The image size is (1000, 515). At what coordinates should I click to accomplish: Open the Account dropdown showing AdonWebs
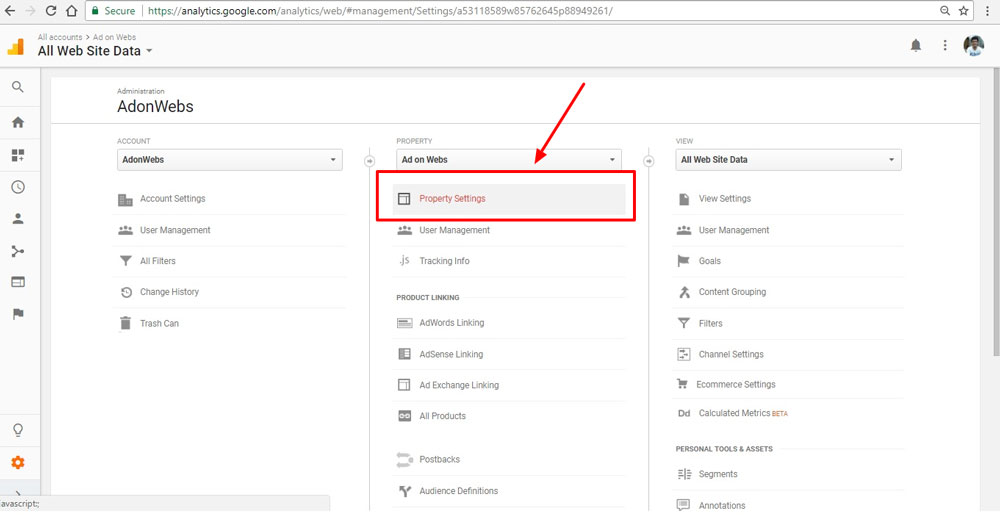click(x=230, y=160)
